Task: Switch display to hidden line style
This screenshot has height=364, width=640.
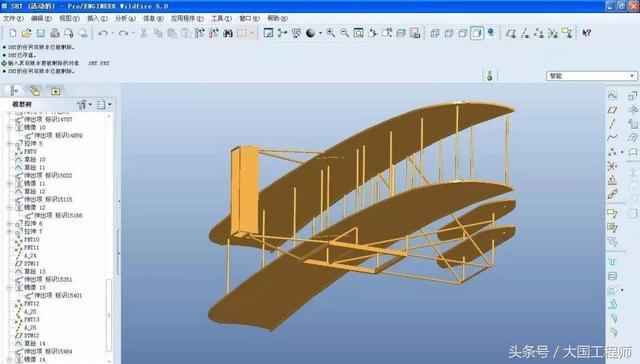Action: coord(449,33)
